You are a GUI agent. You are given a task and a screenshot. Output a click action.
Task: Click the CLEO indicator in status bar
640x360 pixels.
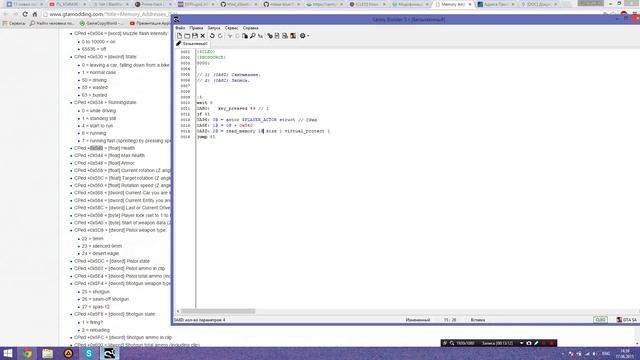600,320
